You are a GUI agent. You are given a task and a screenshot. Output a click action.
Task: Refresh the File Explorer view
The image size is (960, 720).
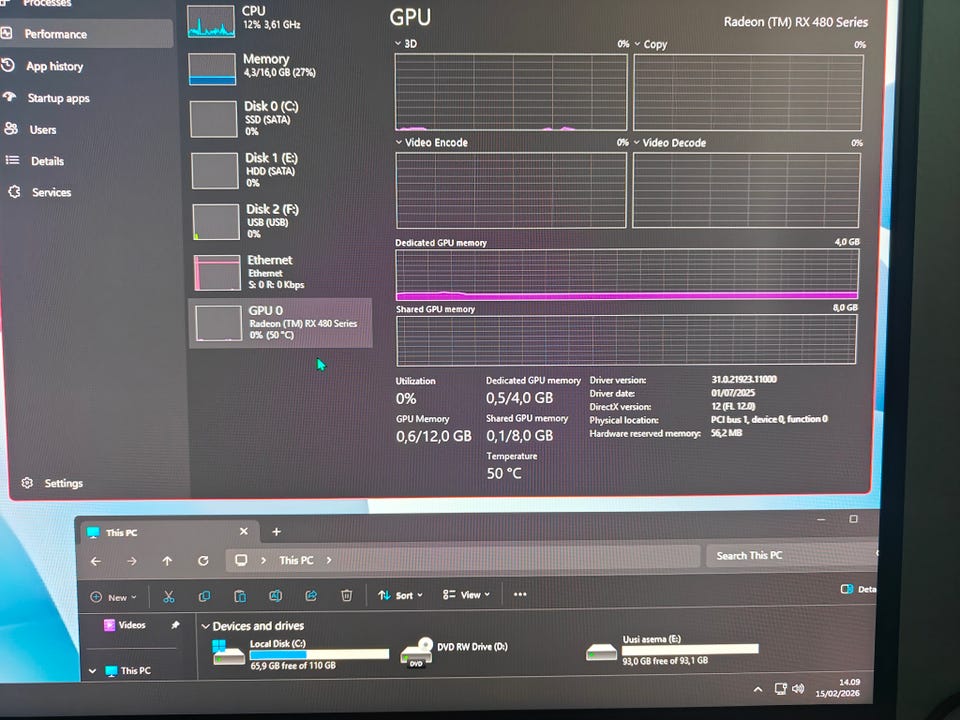pyautogui.click(x=203, y=560)
